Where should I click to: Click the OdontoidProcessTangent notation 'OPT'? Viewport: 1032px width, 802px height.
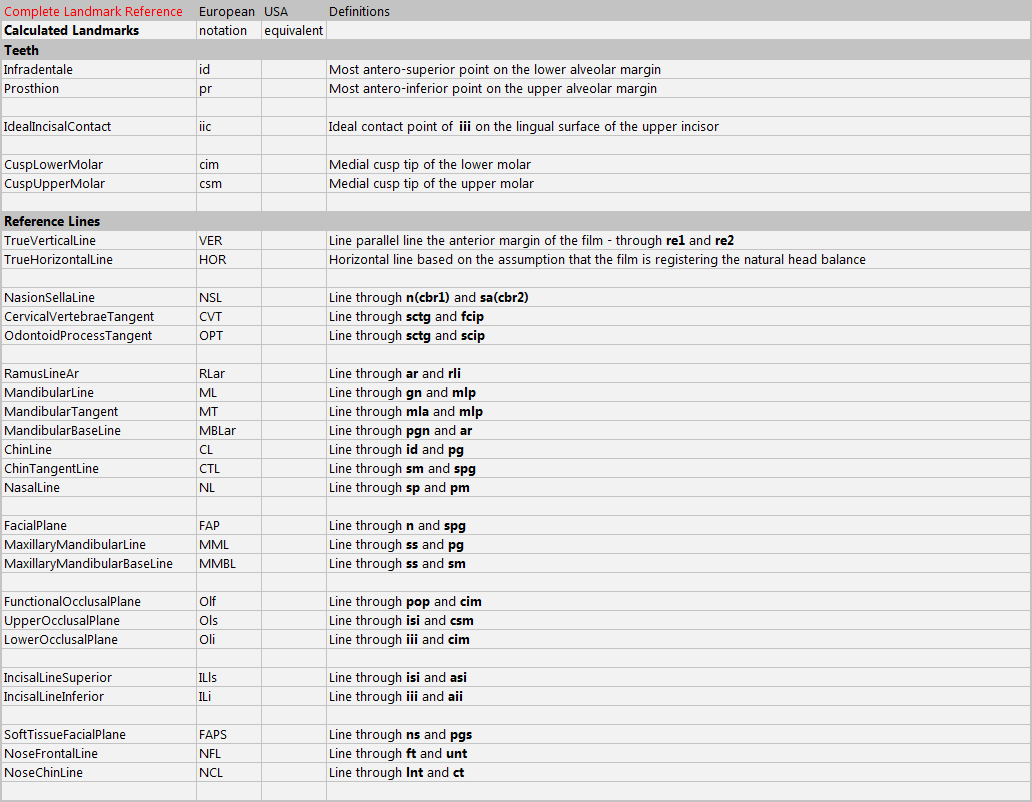click(210, 336)
